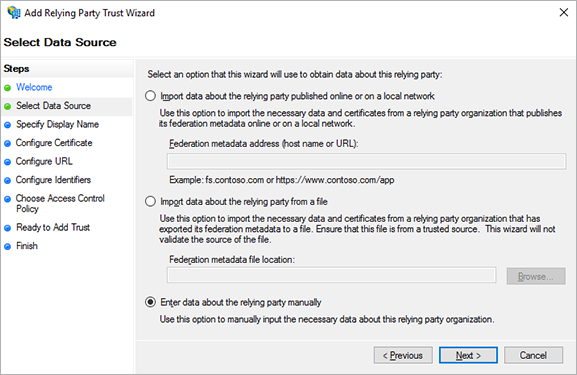The image size is (577, 375).
Task: Select import data from a file radio button
Action: pyautogui.click(x=150, y=202)
